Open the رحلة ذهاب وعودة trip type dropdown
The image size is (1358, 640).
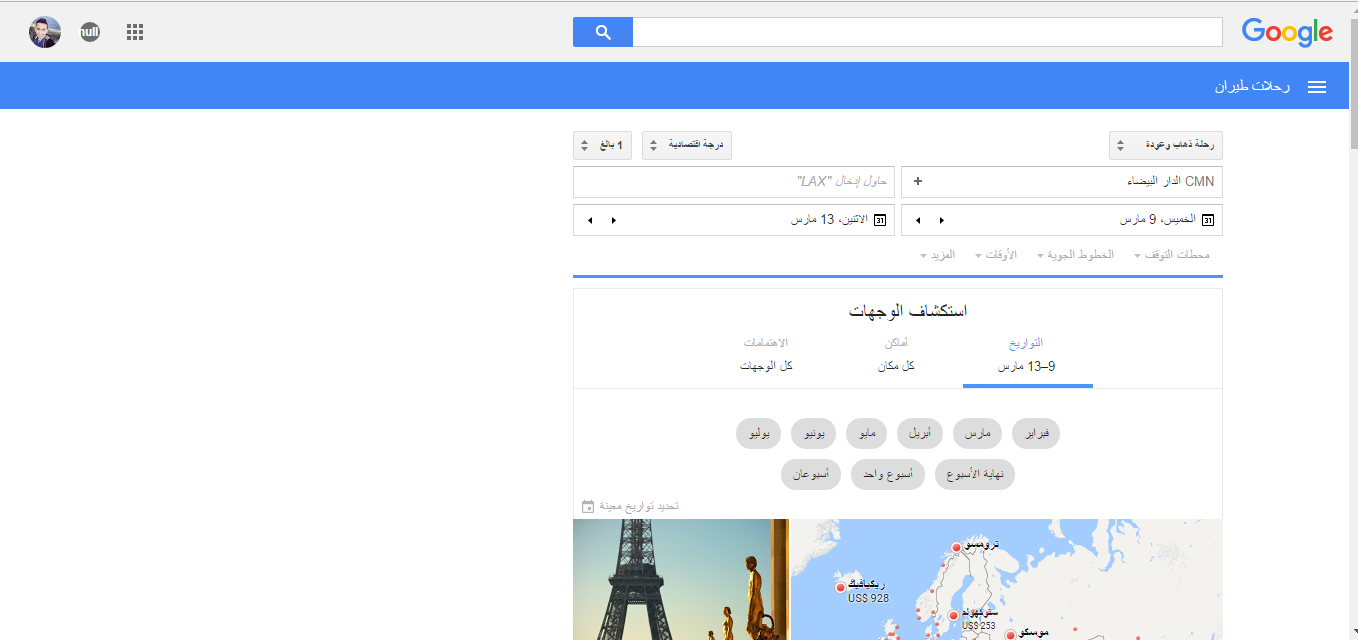pos(1165,146)
